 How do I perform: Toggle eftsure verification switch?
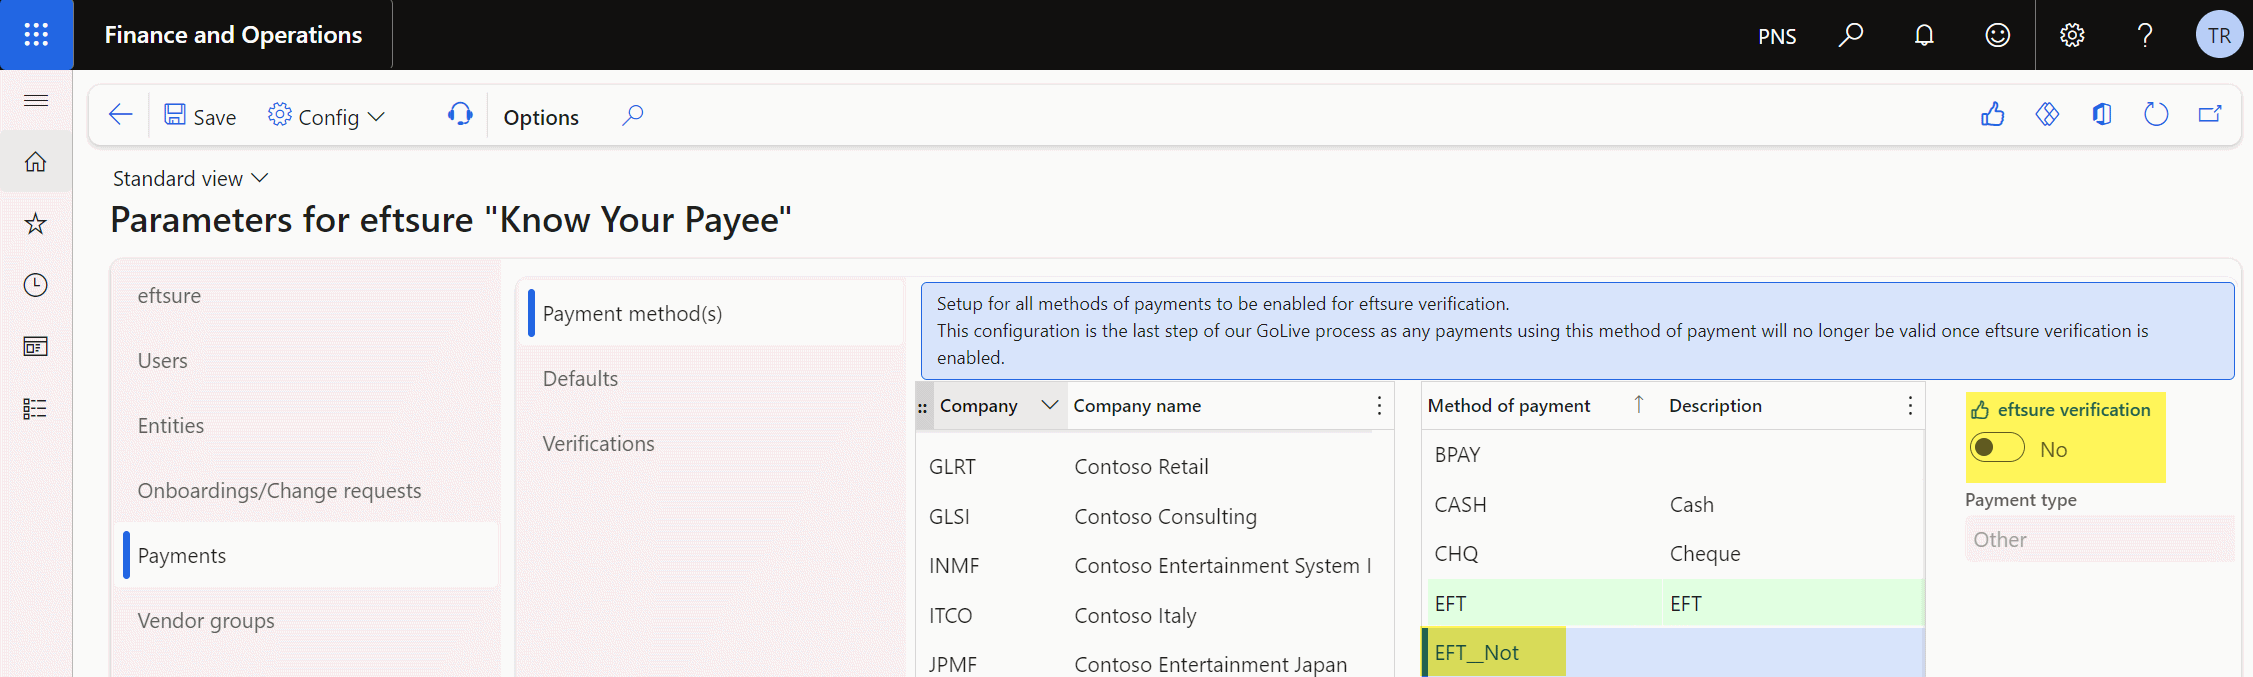[1997, 448]
